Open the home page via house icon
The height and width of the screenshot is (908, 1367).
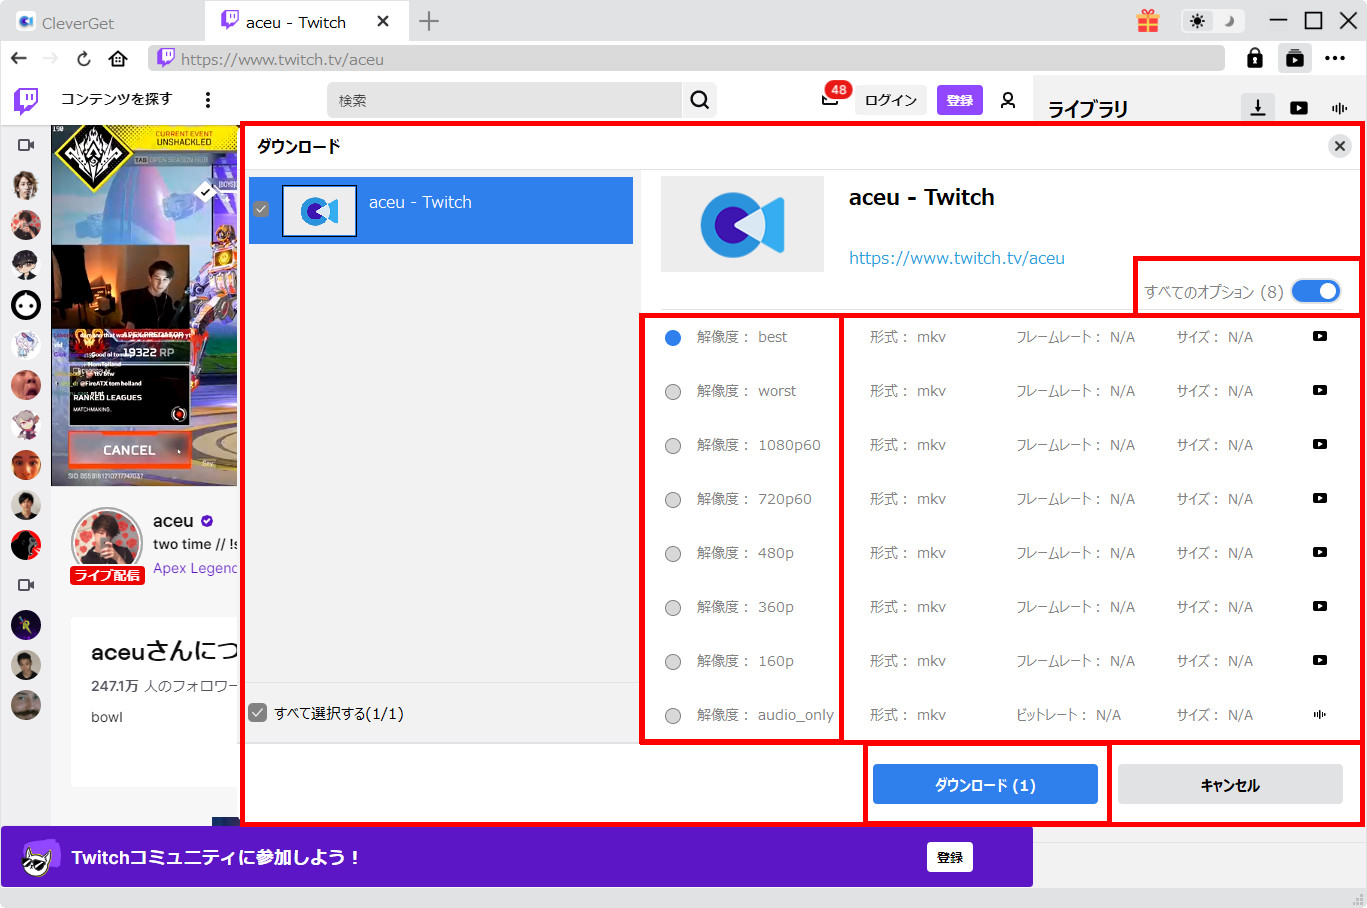[118, 59]
